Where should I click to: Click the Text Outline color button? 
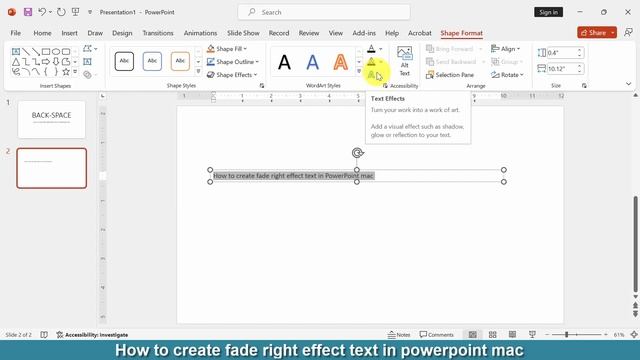pos(371,62)
